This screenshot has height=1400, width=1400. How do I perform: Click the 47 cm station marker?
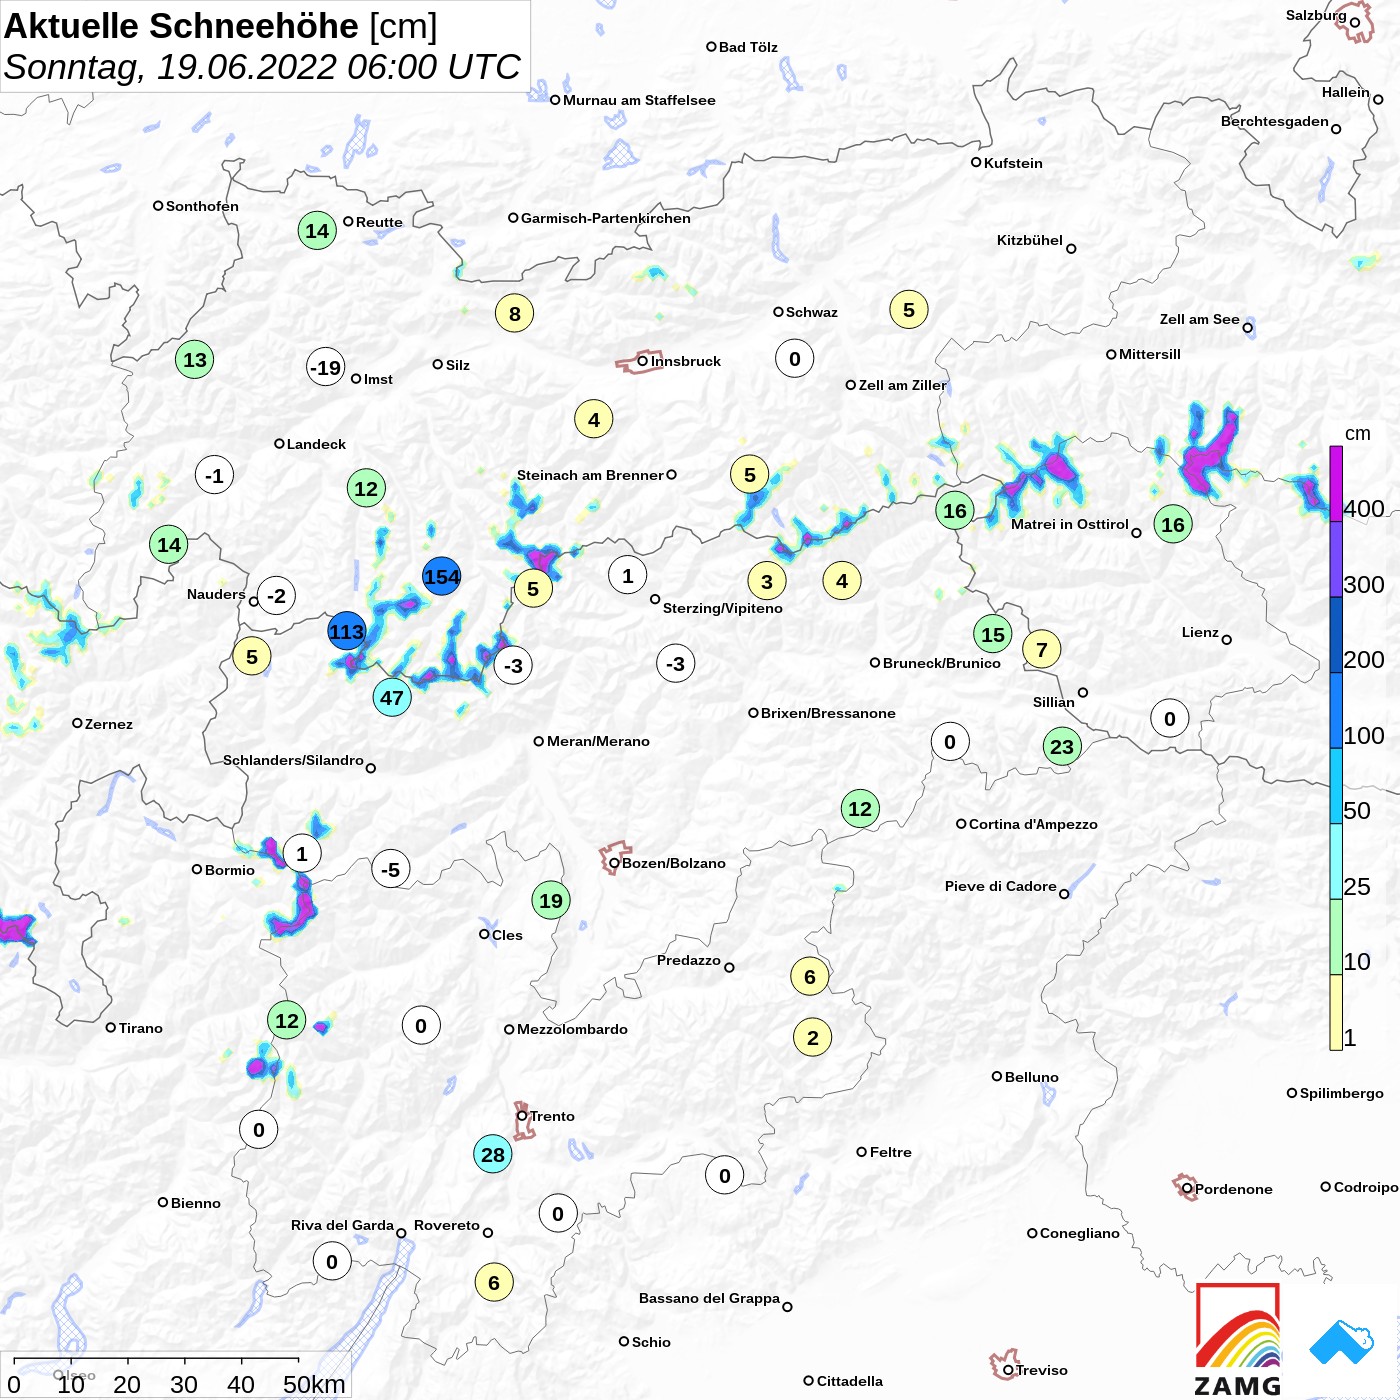392,698
